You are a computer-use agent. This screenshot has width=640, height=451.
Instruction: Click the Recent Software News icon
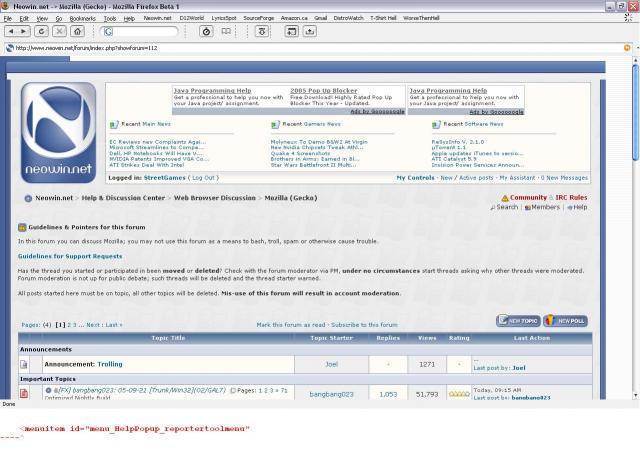(436, 124)
